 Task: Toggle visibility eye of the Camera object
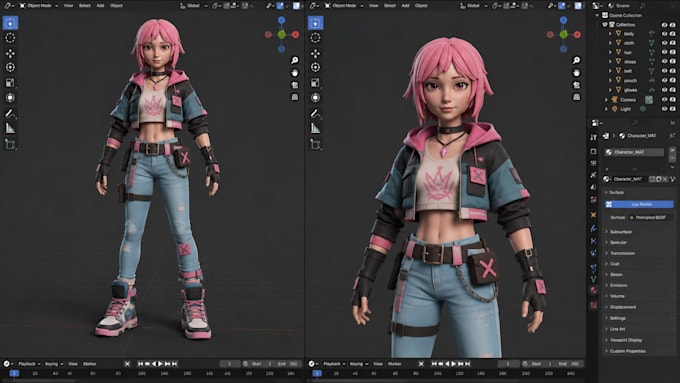664,100
